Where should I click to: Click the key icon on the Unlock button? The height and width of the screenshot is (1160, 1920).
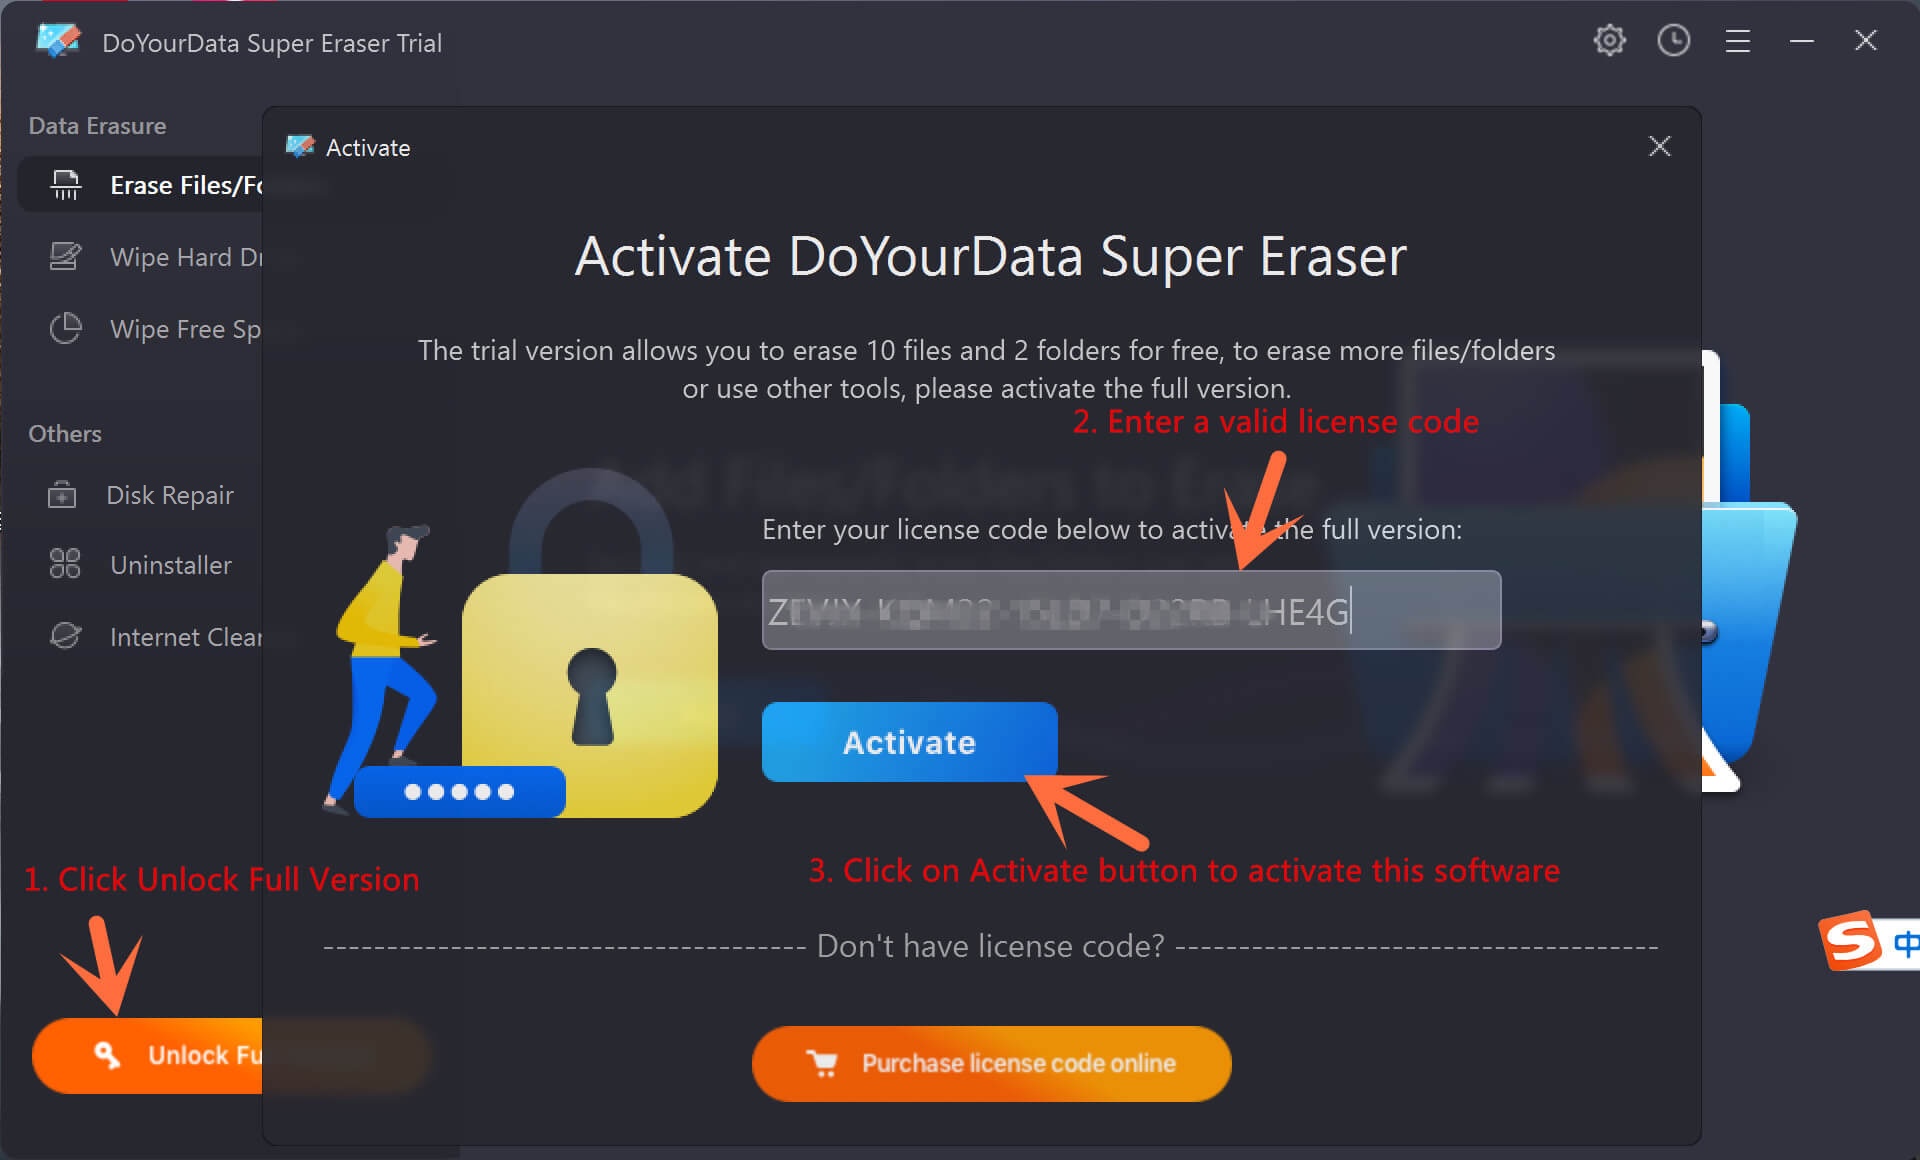coord(107,1055)
